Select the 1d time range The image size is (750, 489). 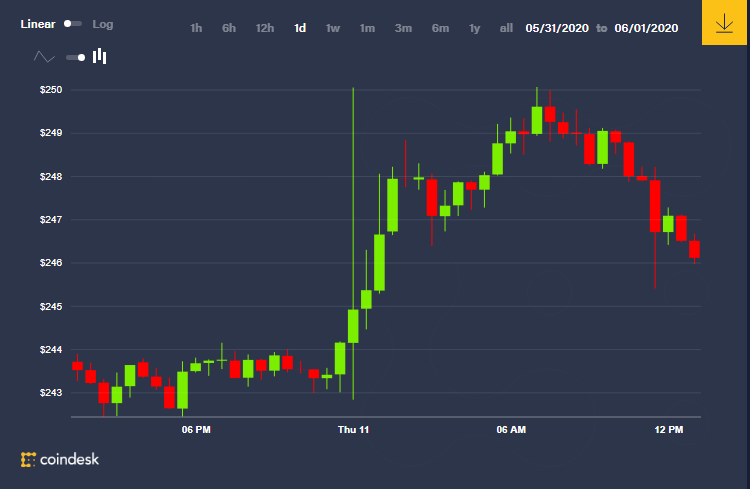coord(300,28)
